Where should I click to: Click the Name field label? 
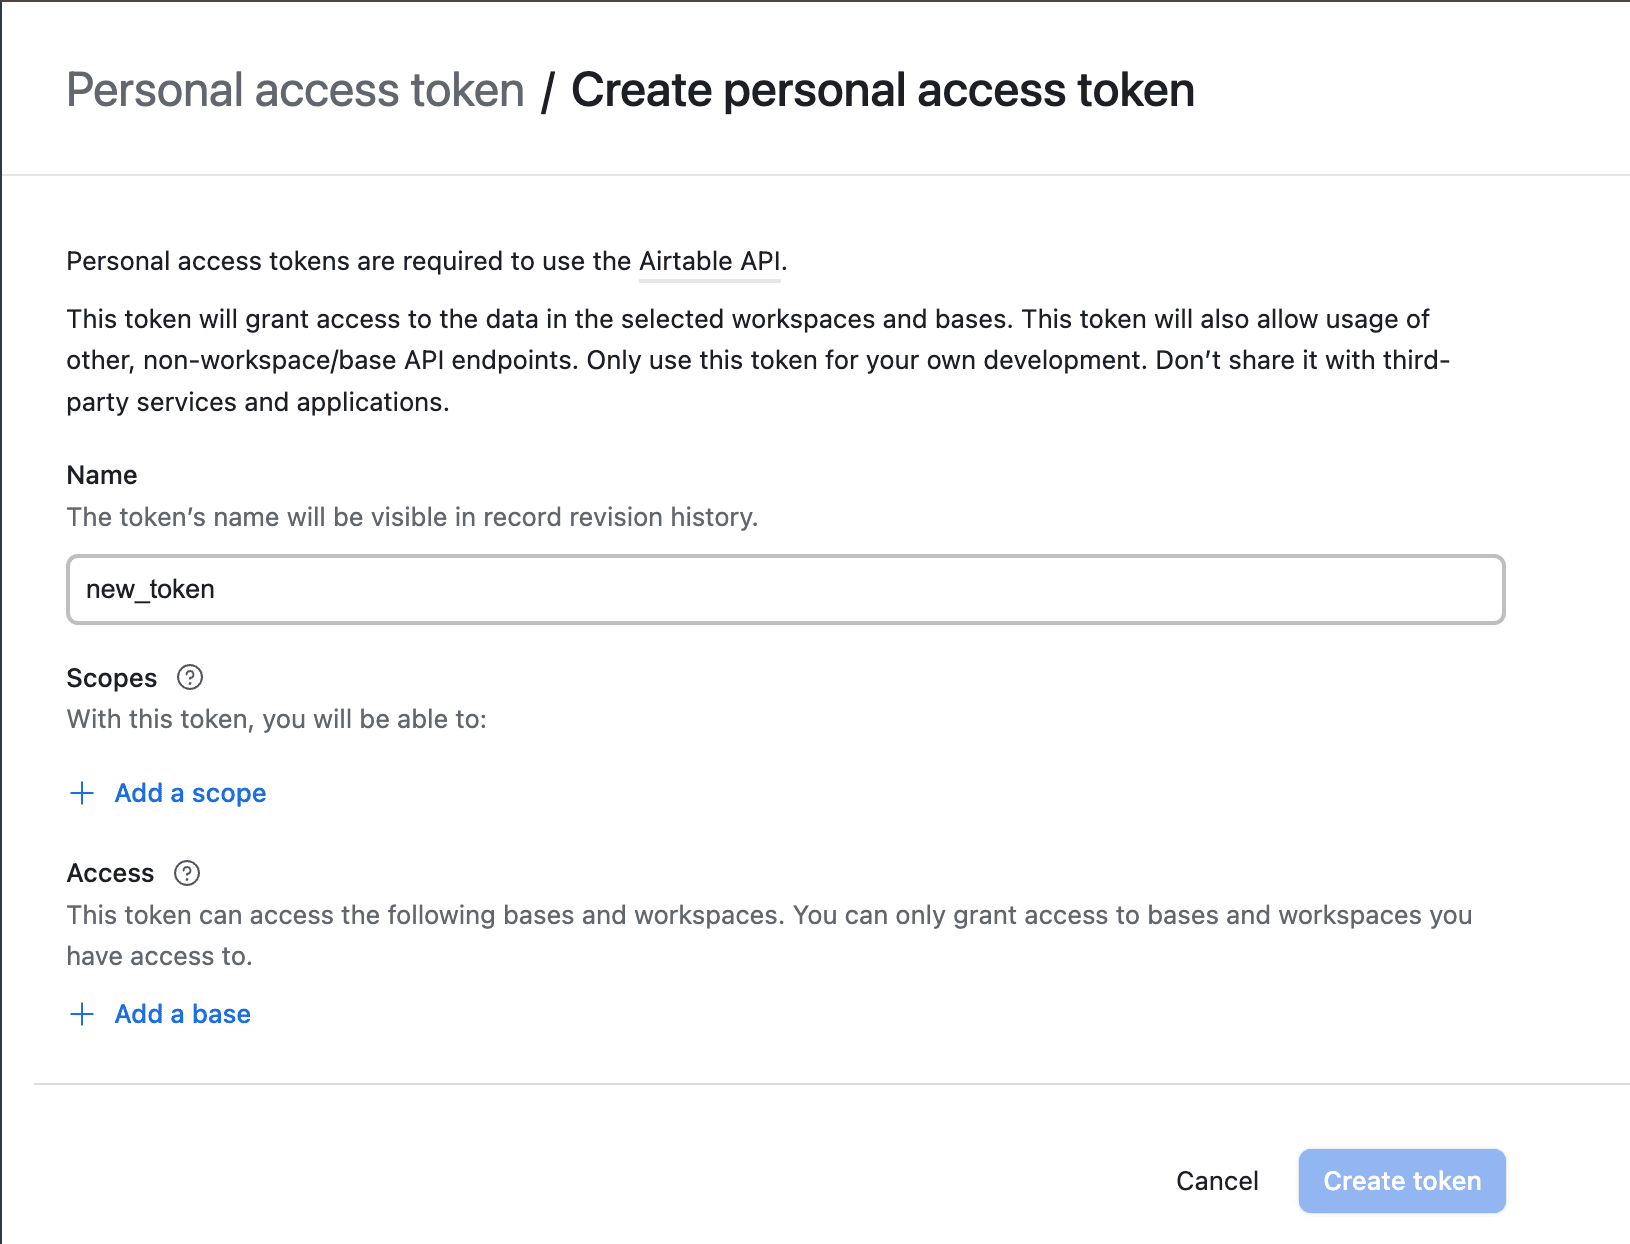pyautogui.click(x=102, y=475)
